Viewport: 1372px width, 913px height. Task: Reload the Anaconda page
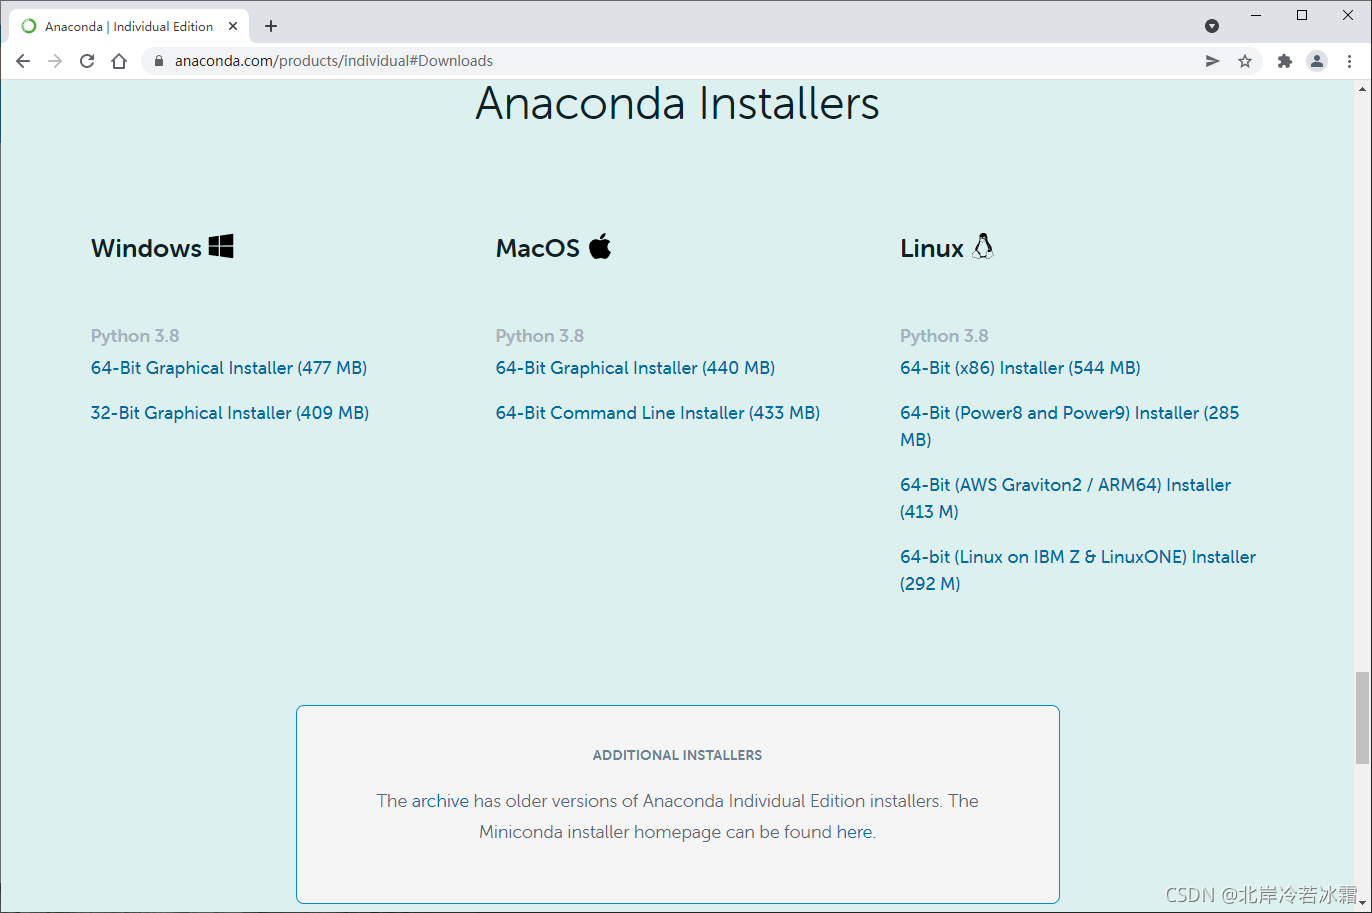87,61
